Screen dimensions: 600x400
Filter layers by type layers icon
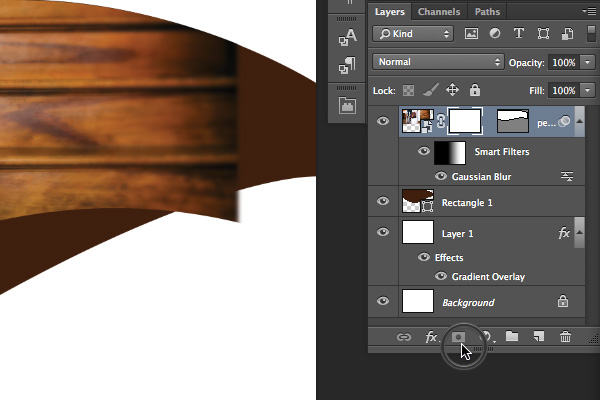[x=518, y=34]
